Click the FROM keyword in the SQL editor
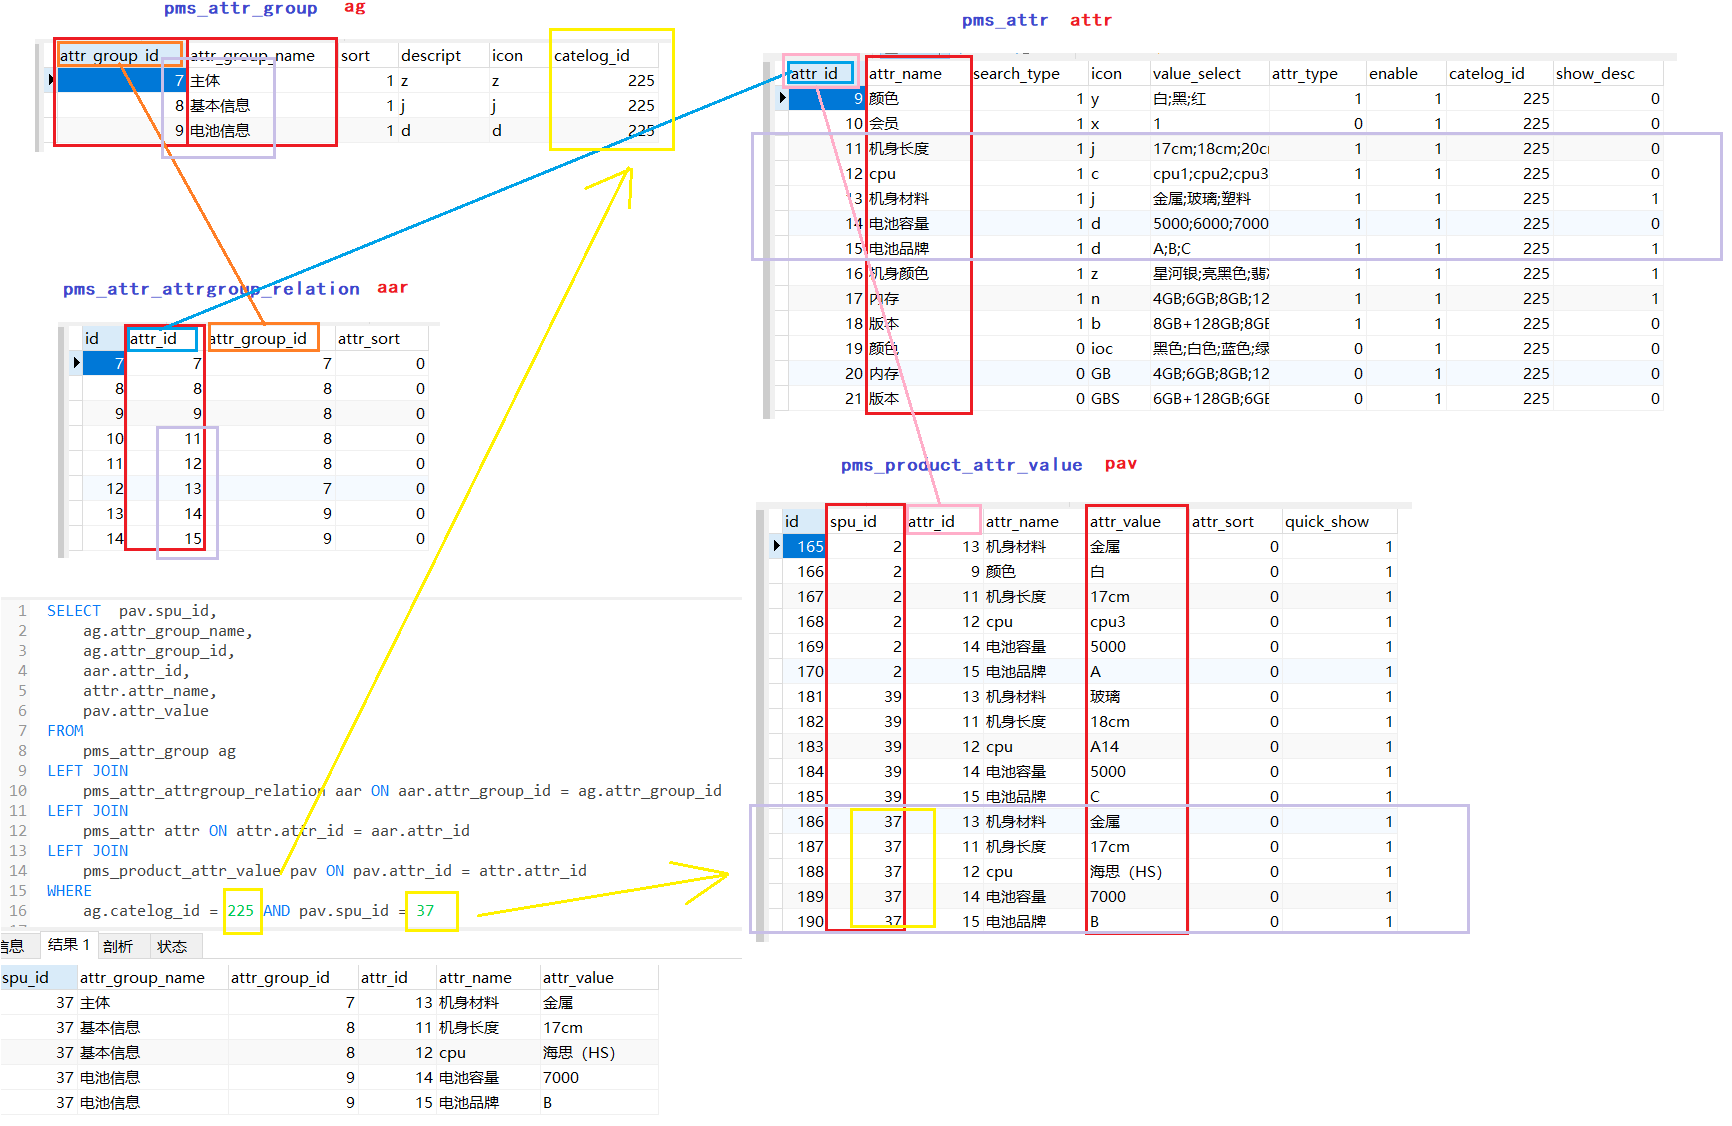The image size is (1732, 1126). point(66,730)
